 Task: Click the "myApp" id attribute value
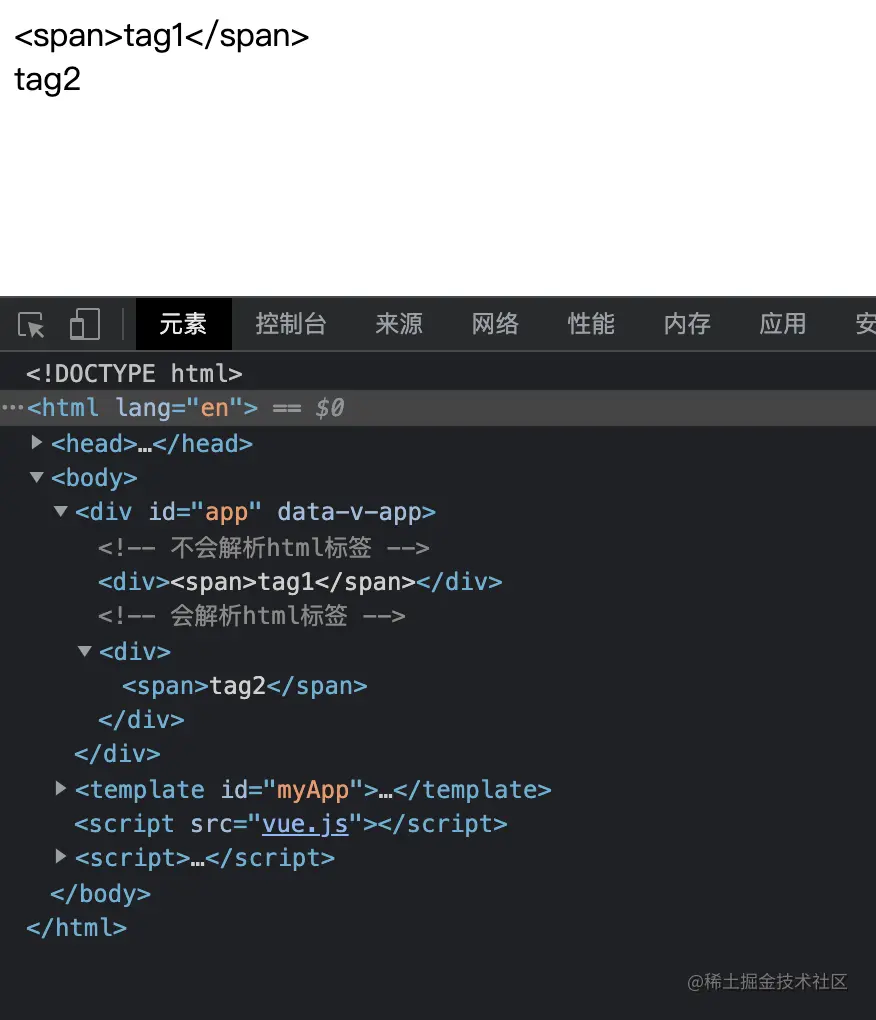pos(313,790)
